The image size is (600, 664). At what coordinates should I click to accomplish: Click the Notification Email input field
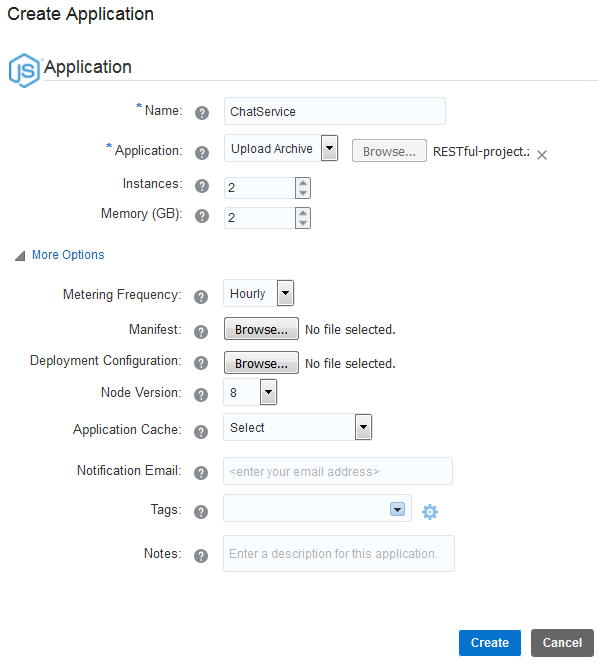338,471
